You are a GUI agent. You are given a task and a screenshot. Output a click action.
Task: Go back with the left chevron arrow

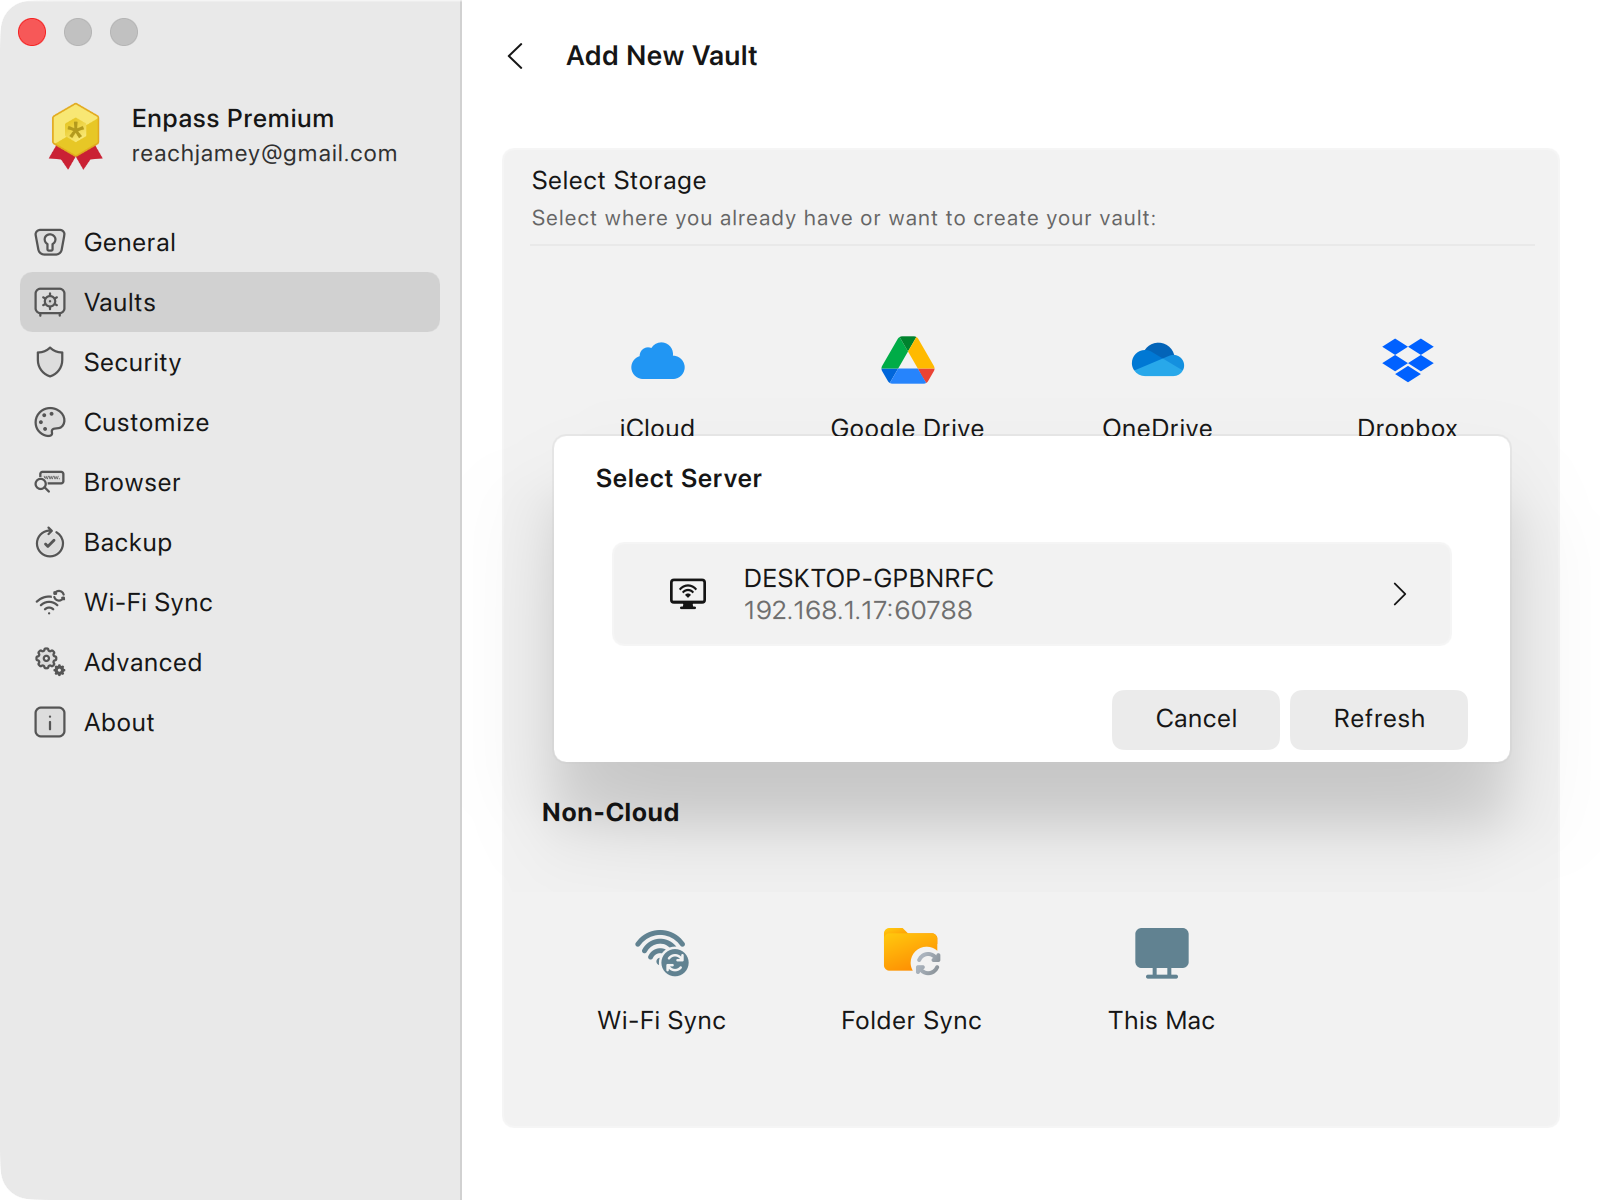point(516,56)
